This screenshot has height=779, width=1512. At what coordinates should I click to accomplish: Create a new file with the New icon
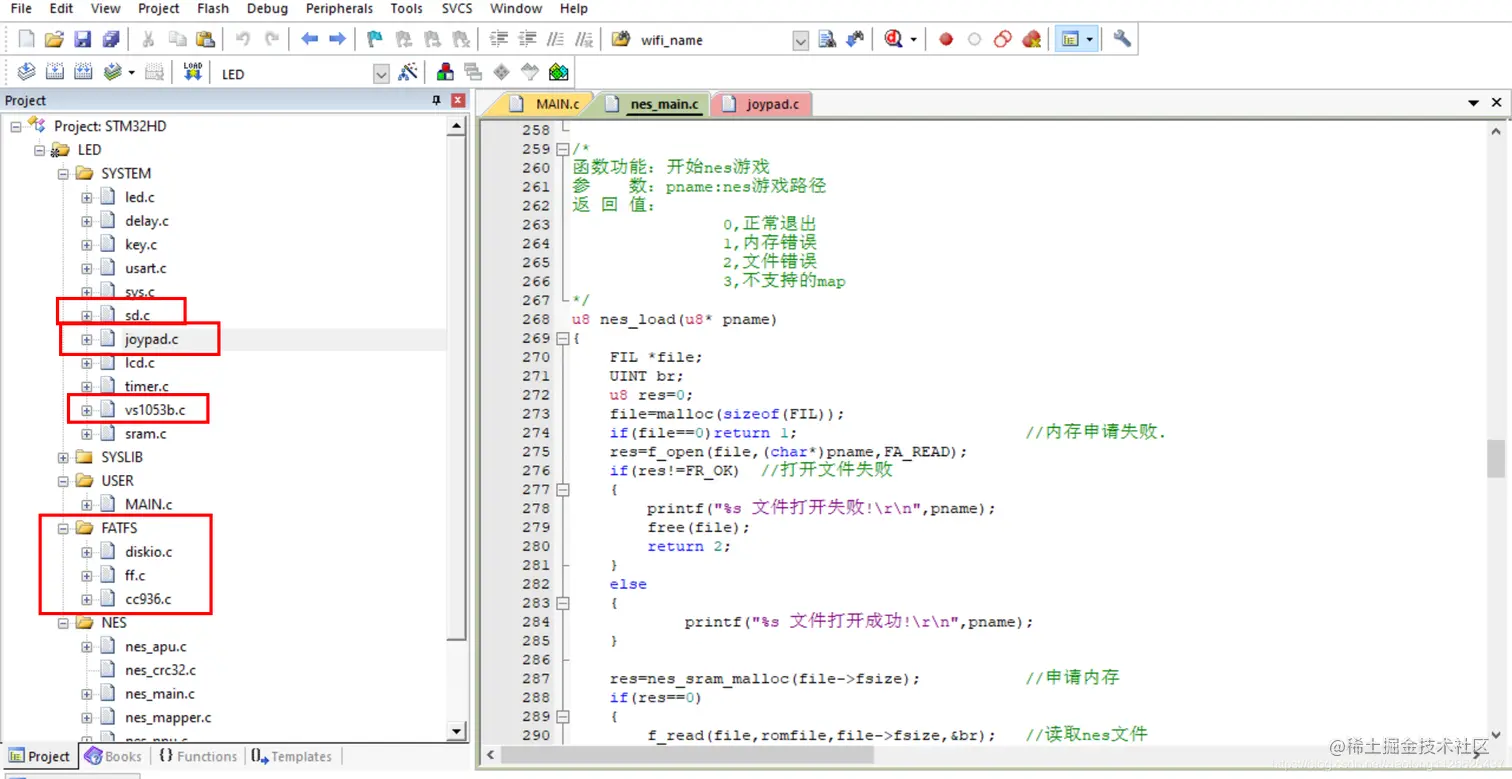click(27, 39)
